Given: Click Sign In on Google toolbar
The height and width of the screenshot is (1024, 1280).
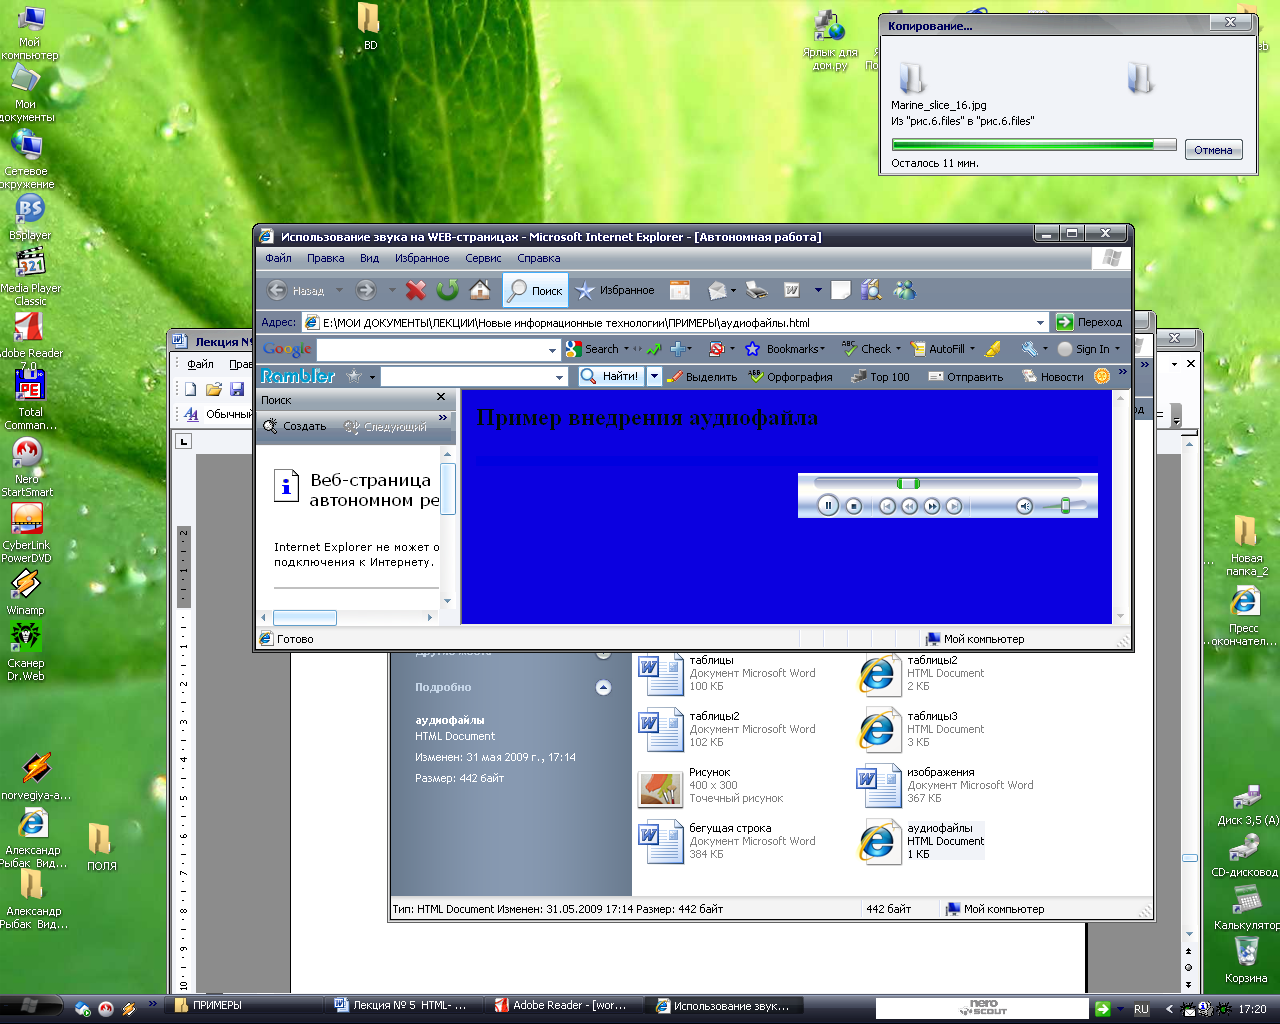Looking at the screenshot, I should [x=1084, y=349].
